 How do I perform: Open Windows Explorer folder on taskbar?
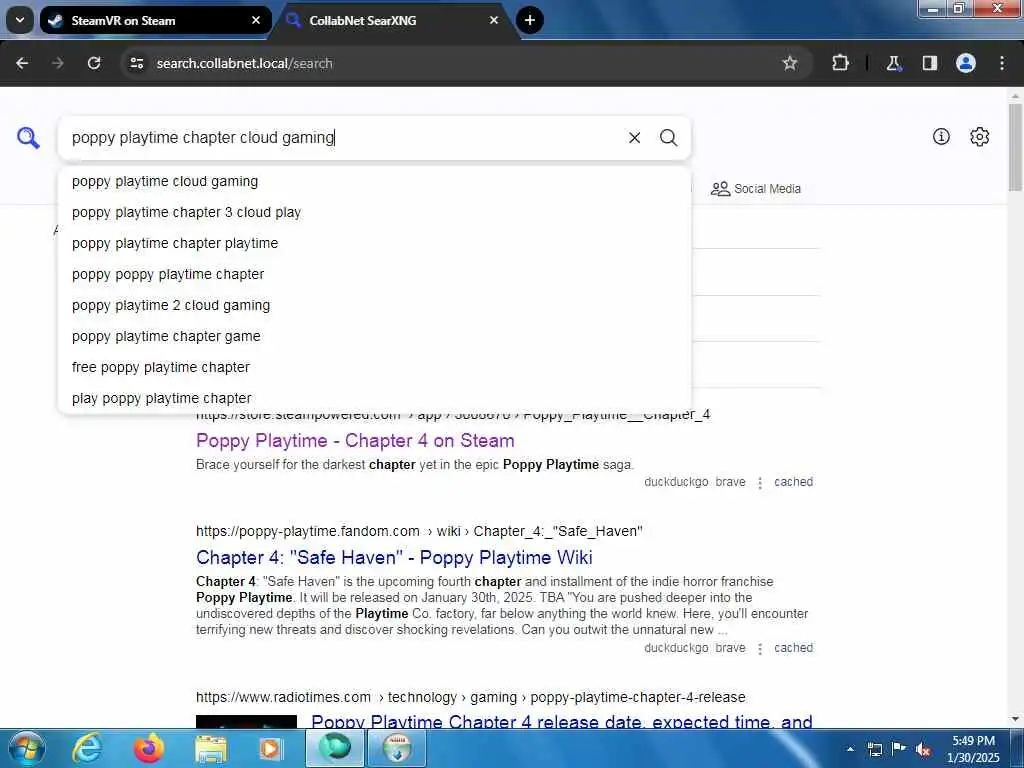click(x=210, y=748)
